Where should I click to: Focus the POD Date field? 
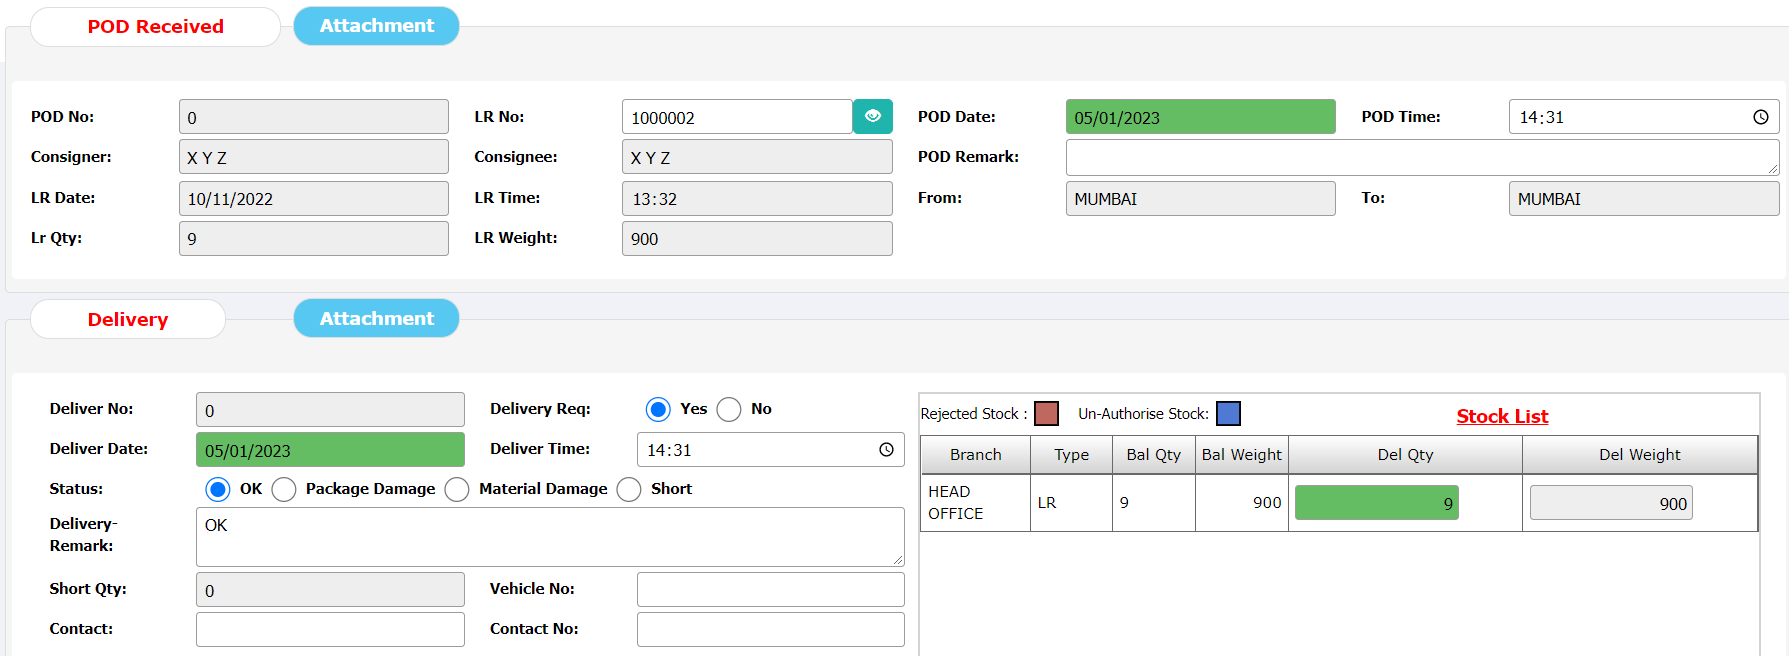1200,117
